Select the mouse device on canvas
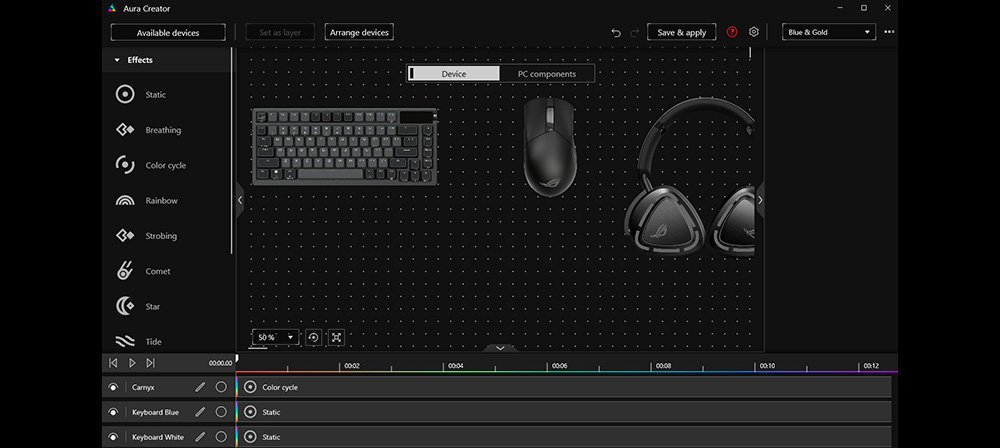Image resolution: width=1000 pixels, height=448 pixels. [550, 147]
